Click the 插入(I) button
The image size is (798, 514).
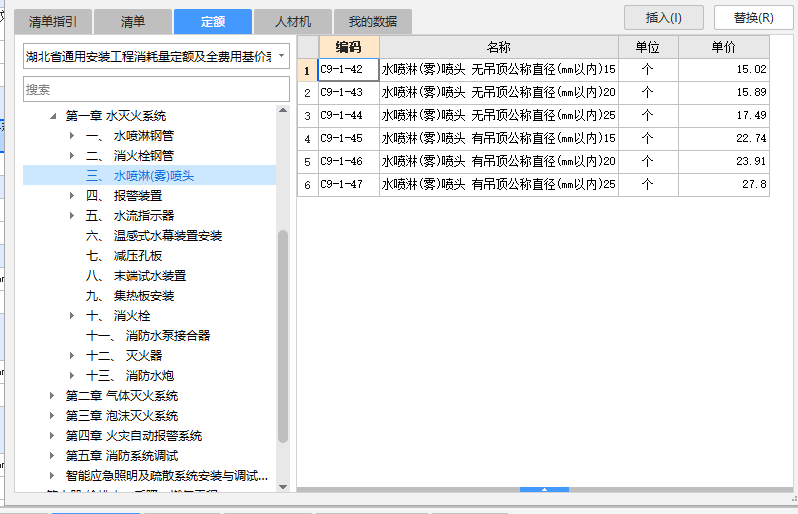pyautogui.click(x=664, y=18)
